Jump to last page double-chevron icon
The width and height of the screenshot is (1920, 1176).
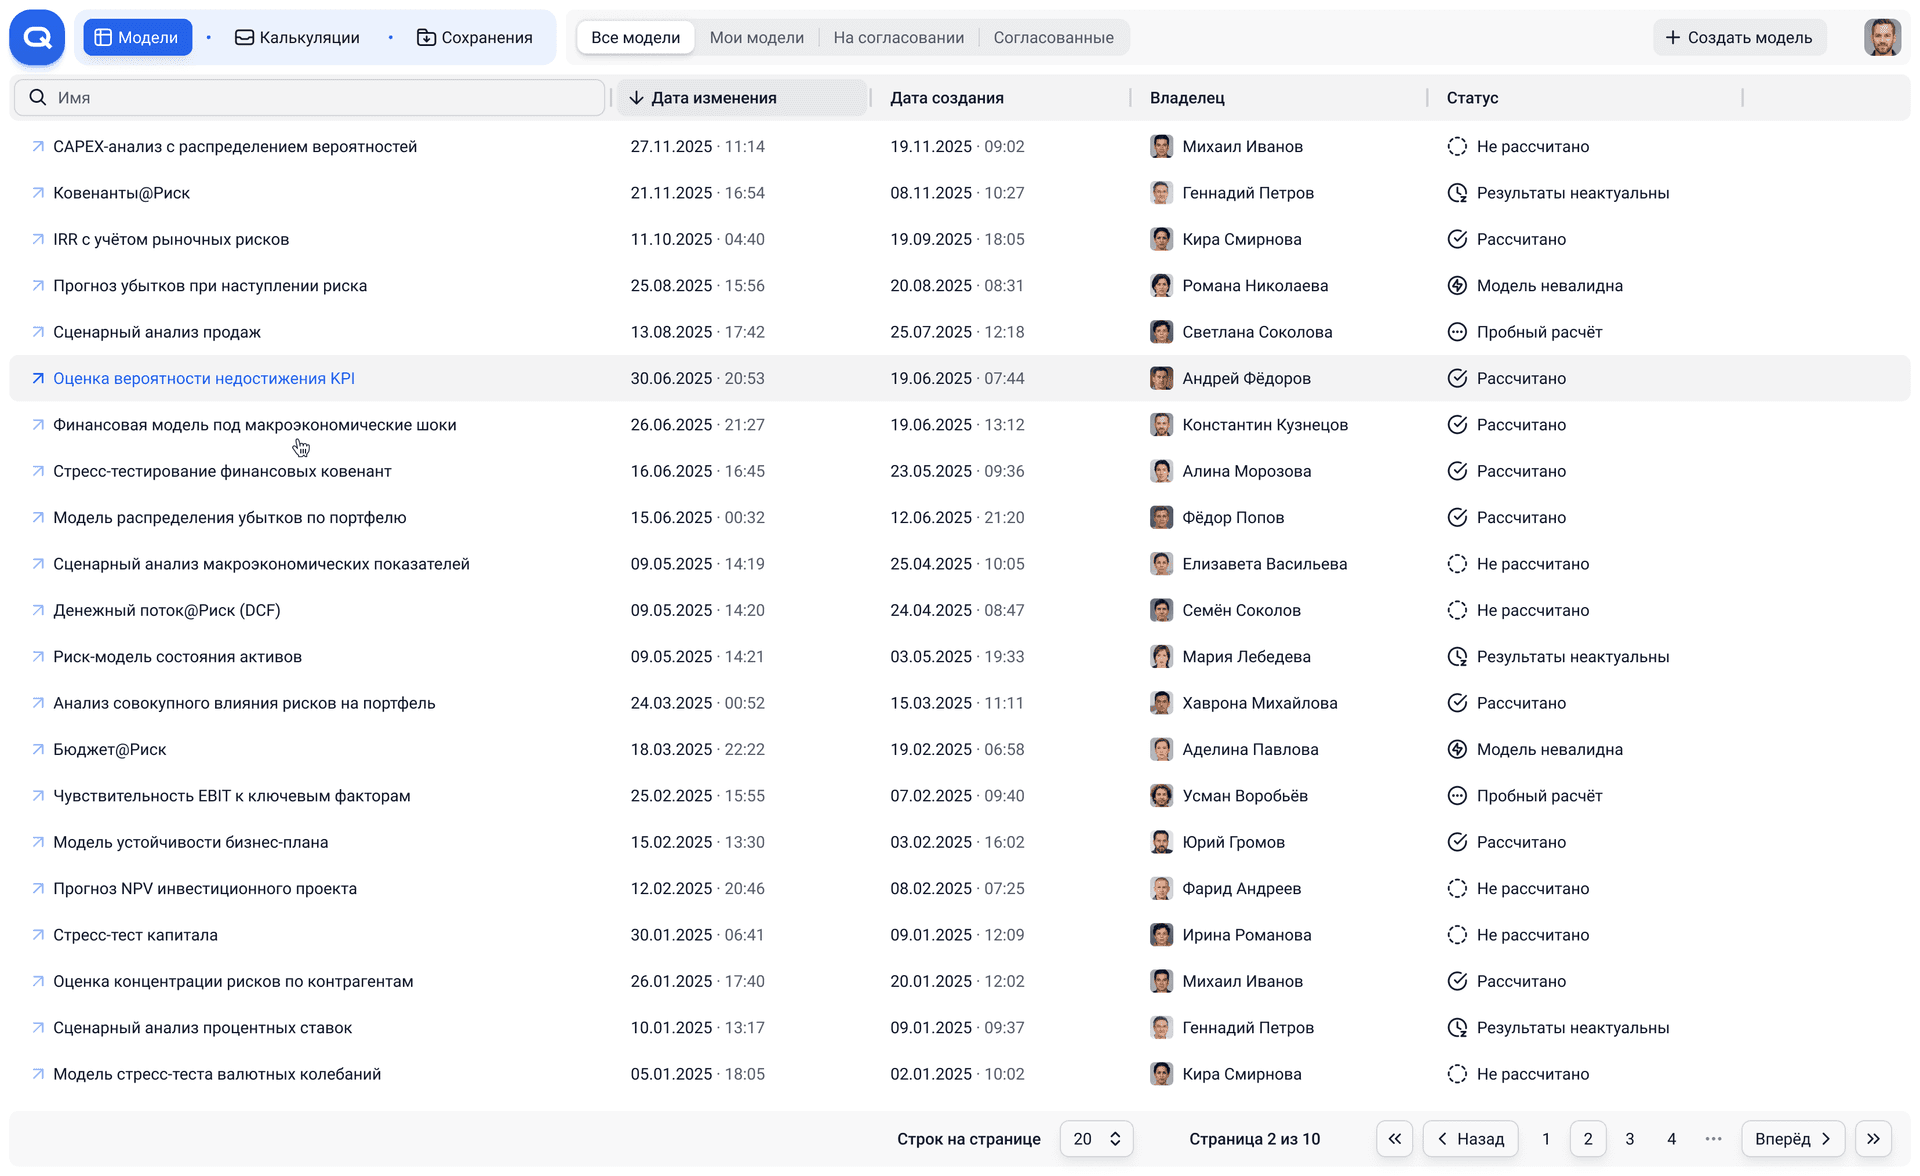point(1873,1139)
